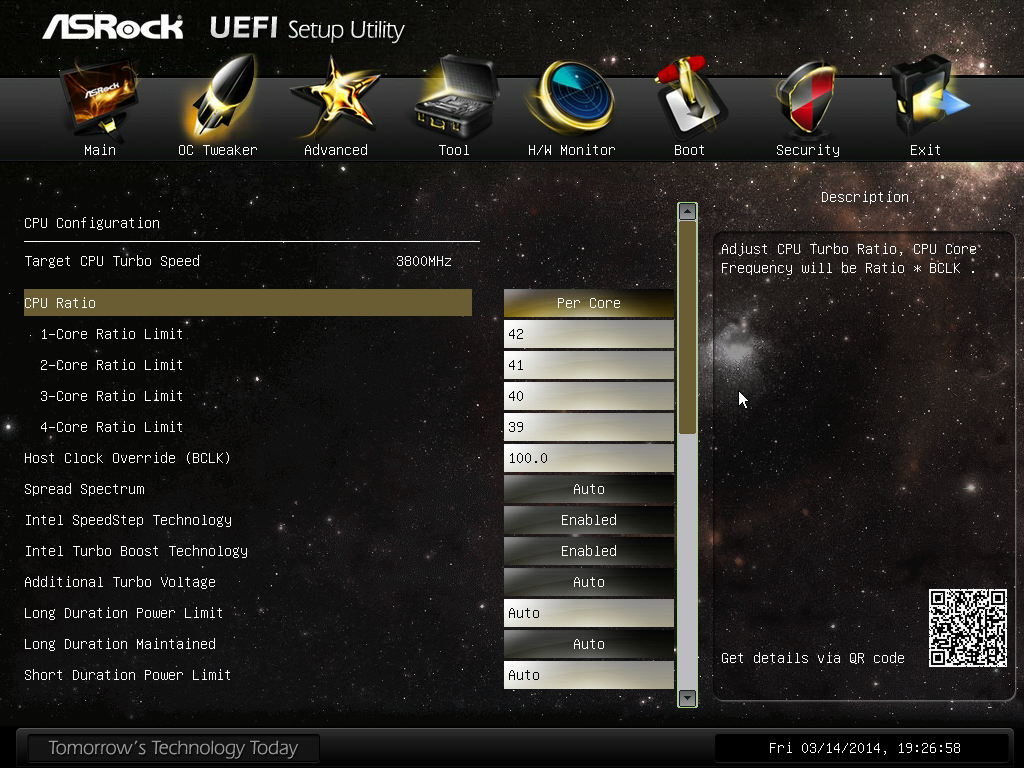Toggle Intel Turbo Boost Technology Enabled setting
1024x768 pixels.
tap(588, 551)
